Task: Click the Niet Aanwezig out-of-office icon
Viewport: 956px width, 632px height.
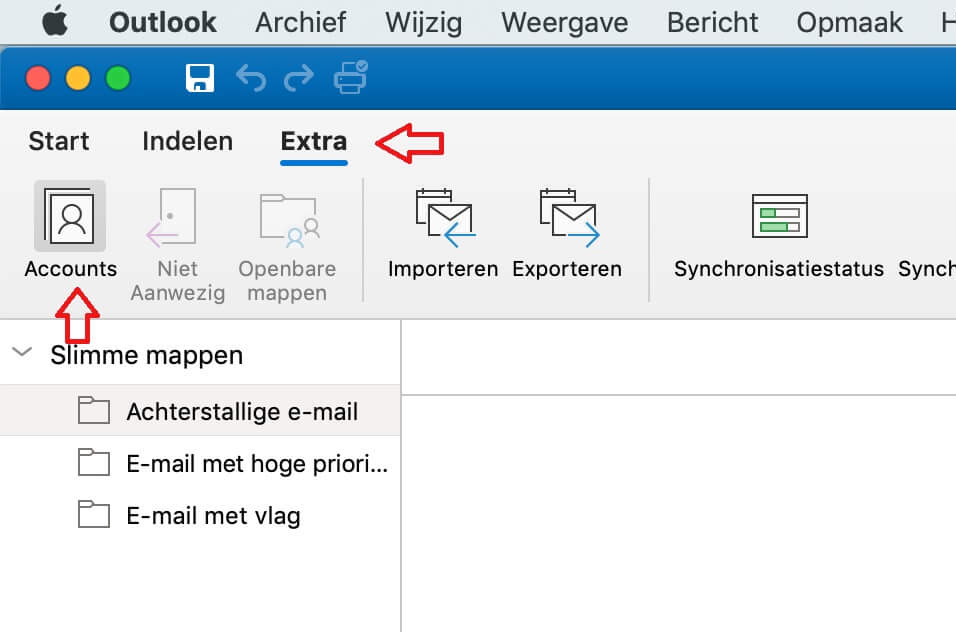Action: coord(171,218)
